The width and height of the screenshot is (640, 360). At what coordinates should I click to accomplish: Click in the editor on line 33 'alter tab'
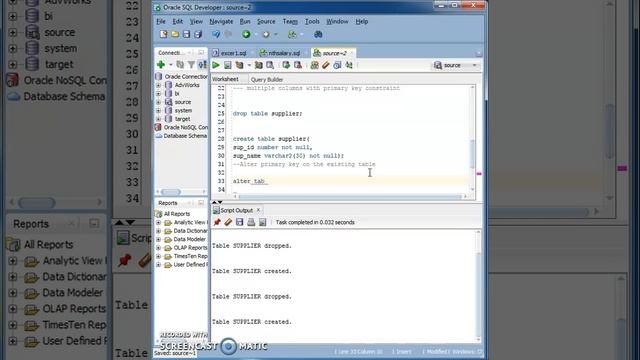(x=249, y=181)
